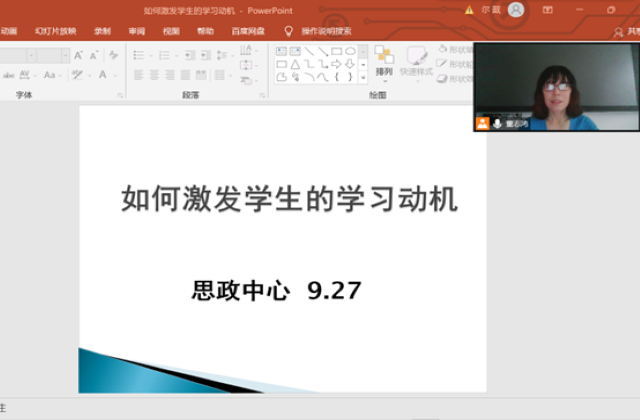Open the paragraph group dialog launcher

point(262,96)
